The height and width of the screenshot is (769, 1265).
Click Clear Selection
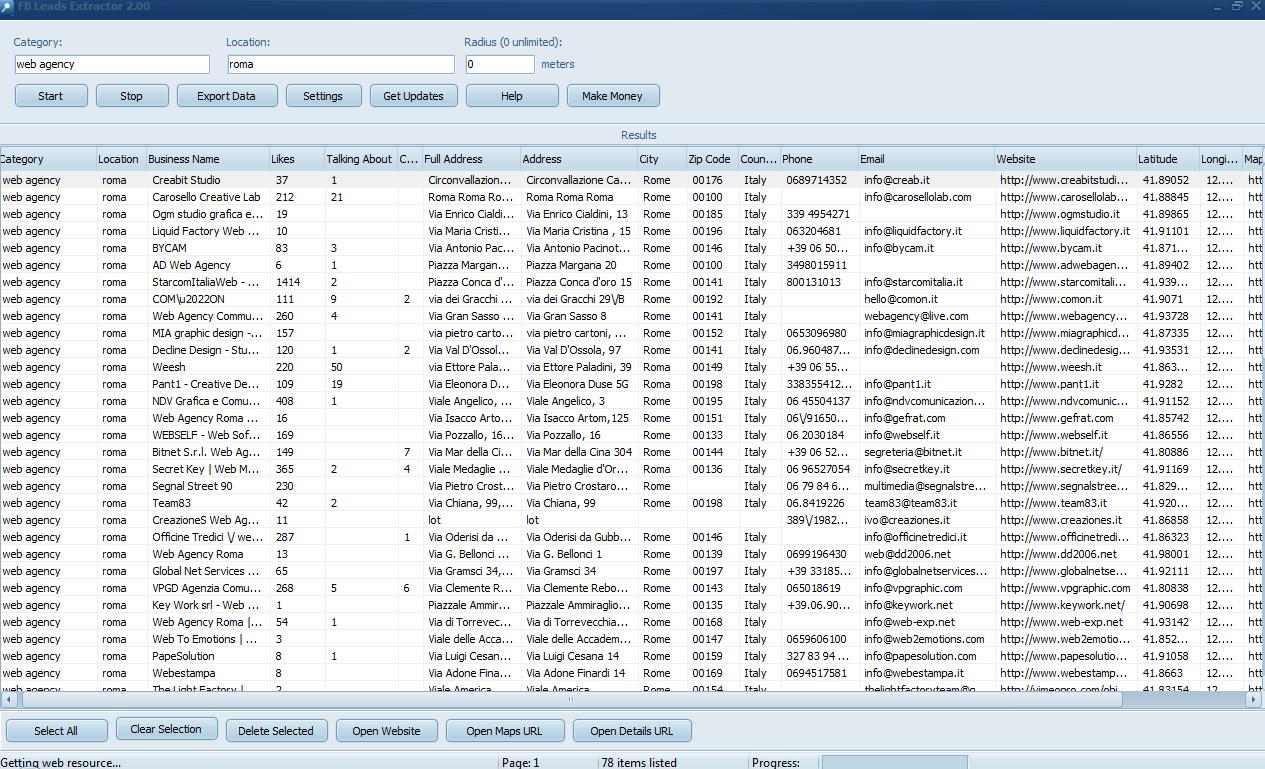point(166,729)
